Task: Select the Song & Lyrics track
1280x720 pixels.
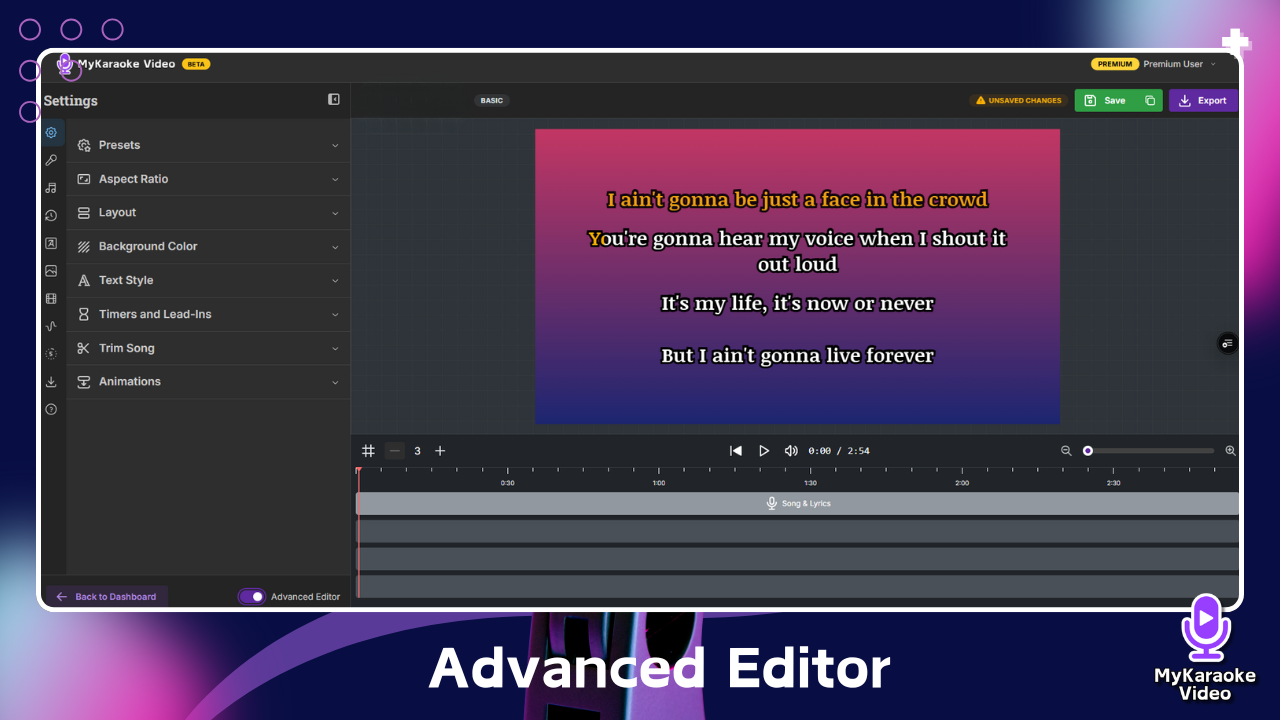Action: (798, 503)
